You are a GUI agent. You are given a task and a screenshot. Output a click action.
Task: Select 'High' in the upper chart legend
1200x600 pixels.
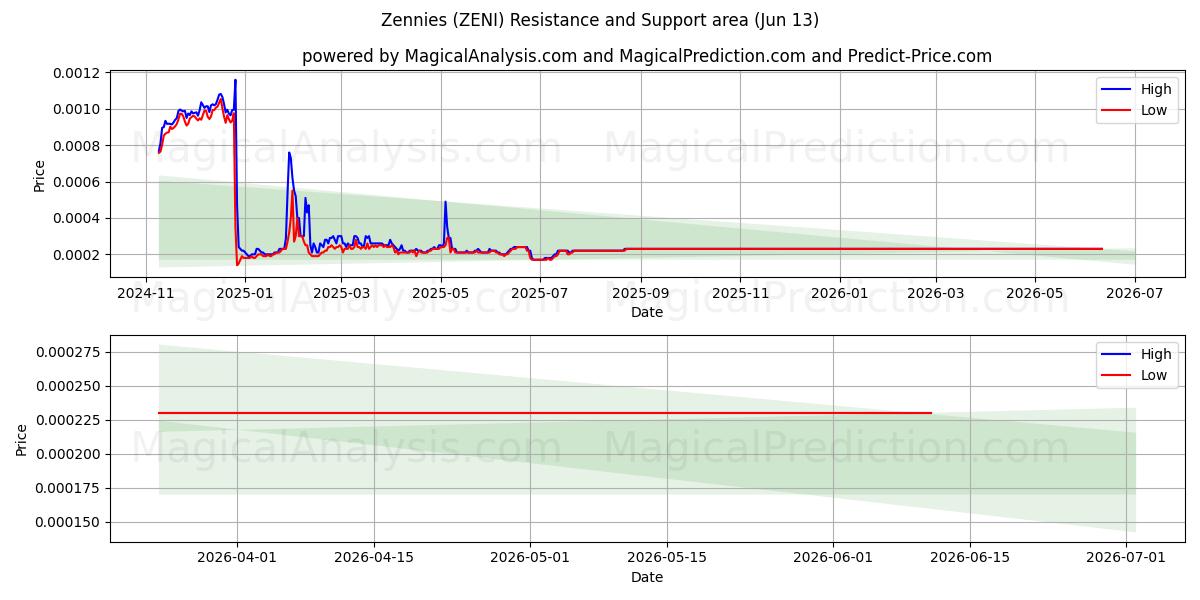click(1156, 89)
